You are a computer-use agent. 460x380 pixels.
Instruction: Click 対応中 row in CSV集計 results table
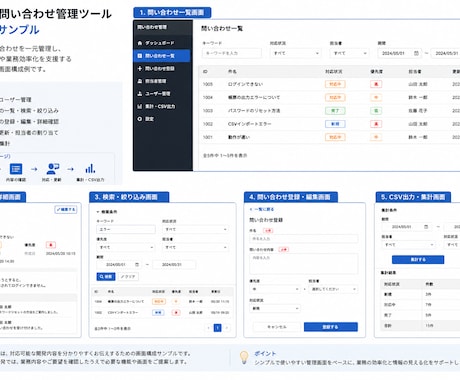pyautogui.click(x=420, y=305)
